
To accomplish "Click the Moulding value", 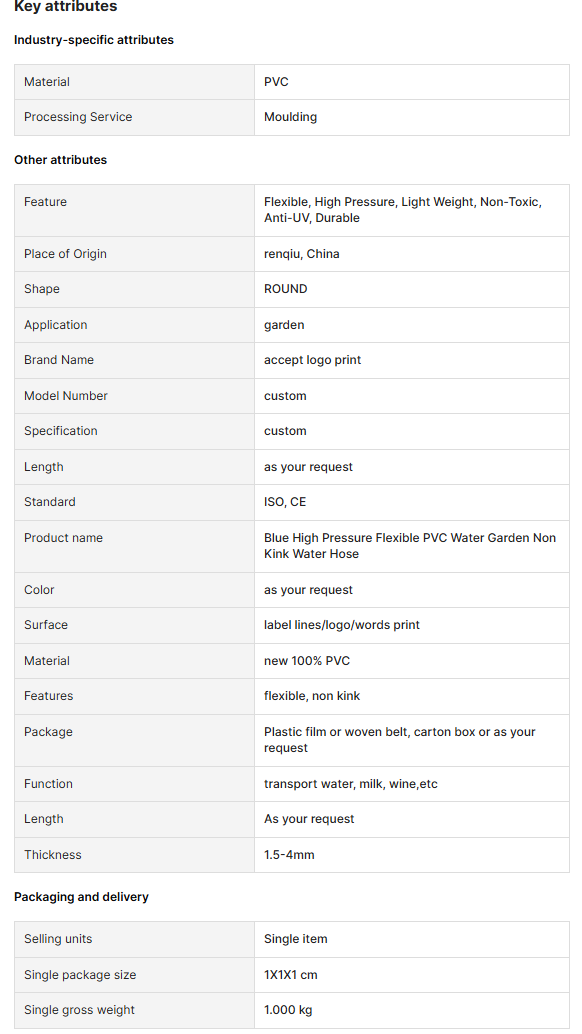I will [290, 117].
